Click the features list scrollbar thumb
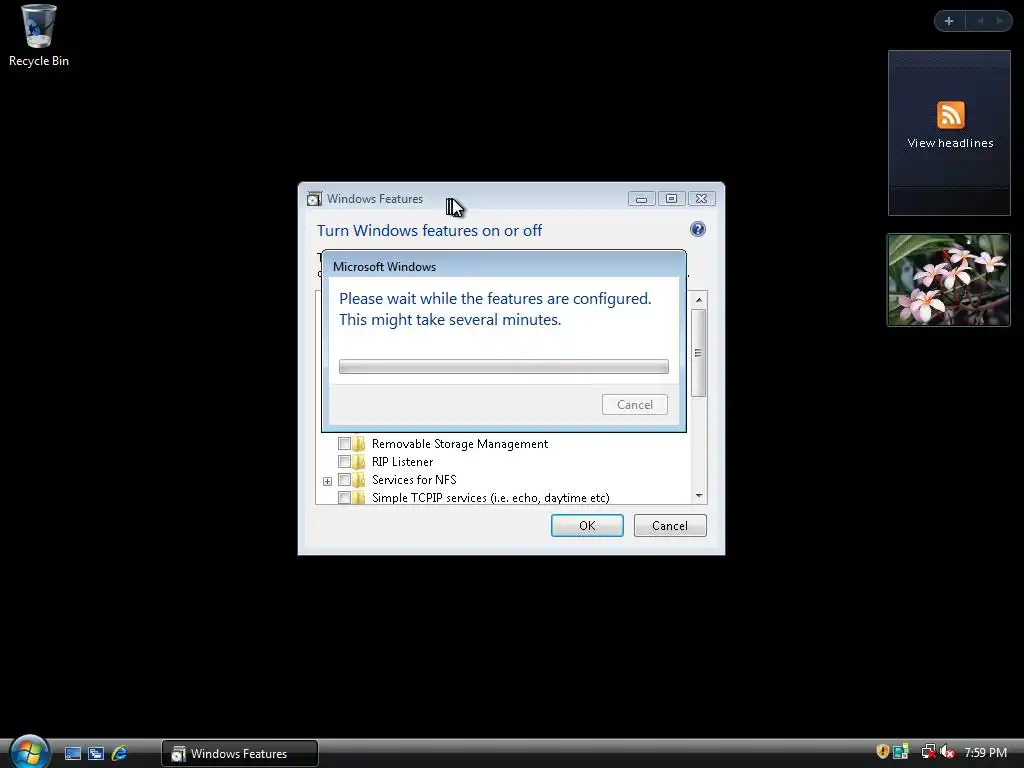 tap(698, 353)
